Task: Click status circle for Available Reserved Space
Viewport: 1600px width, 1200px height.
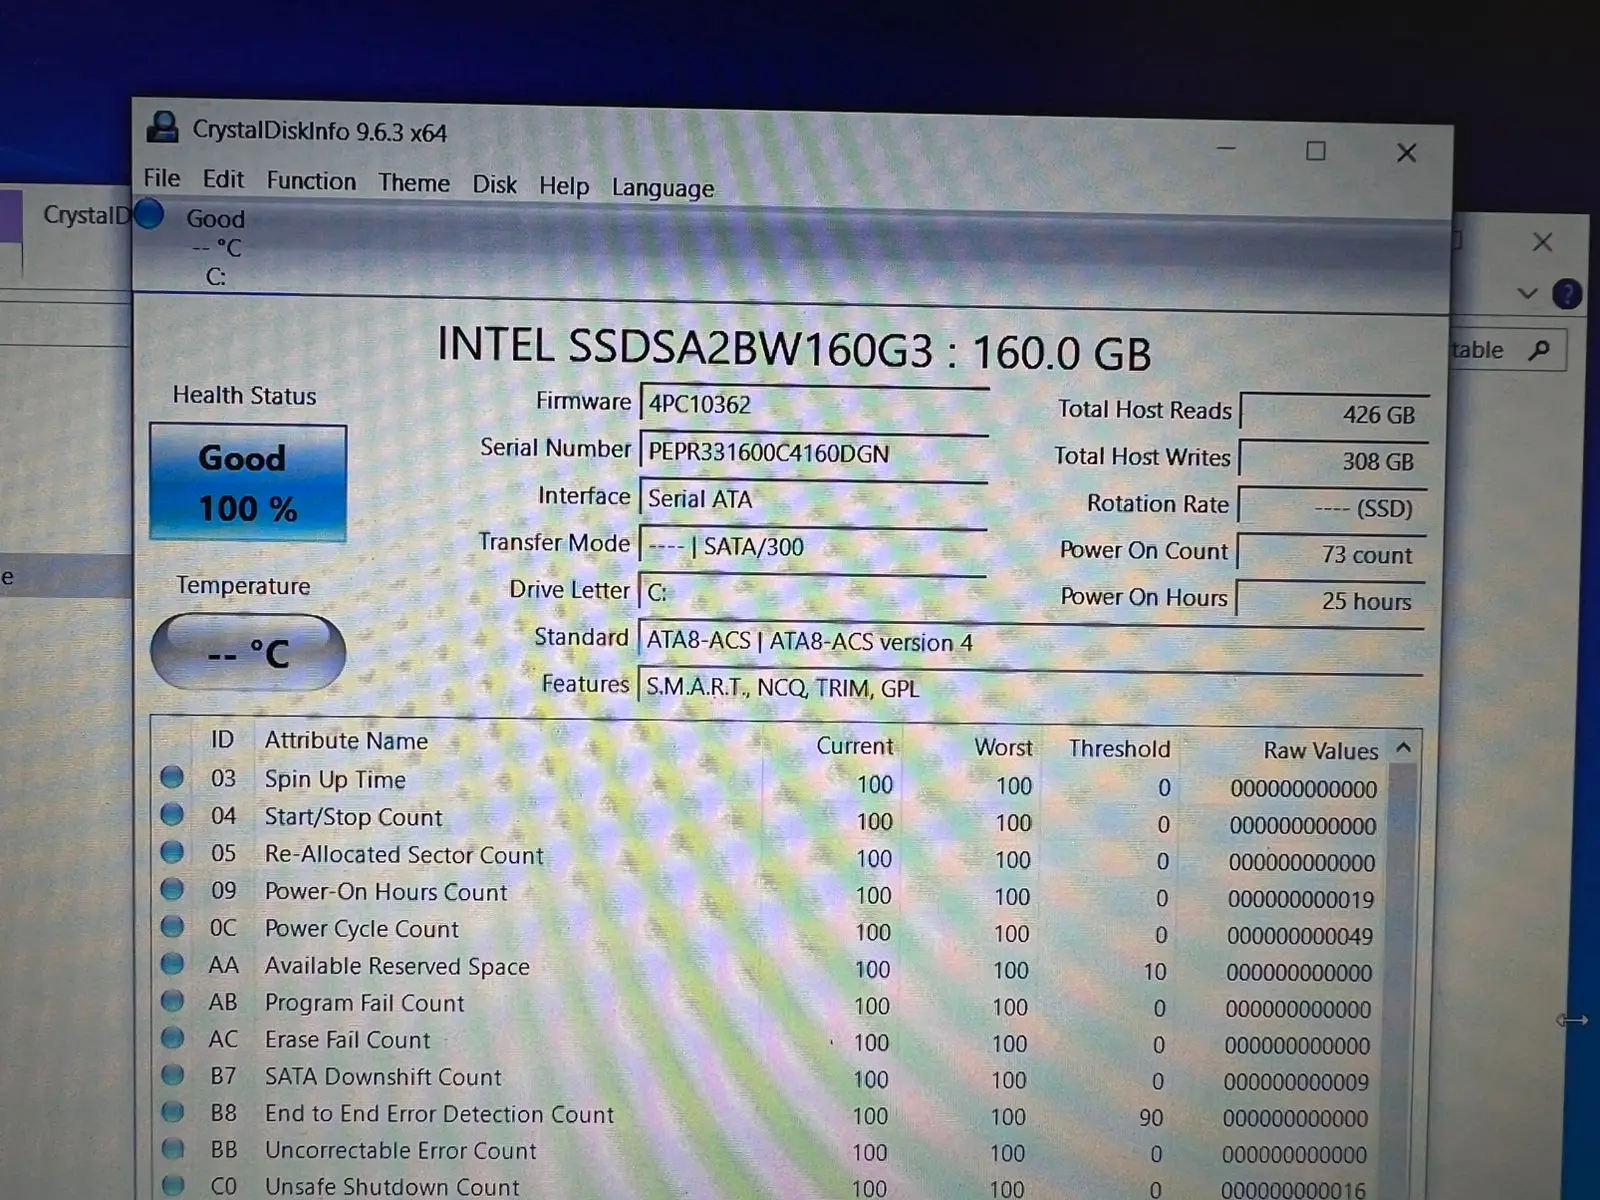Action: tap(172, 963)
